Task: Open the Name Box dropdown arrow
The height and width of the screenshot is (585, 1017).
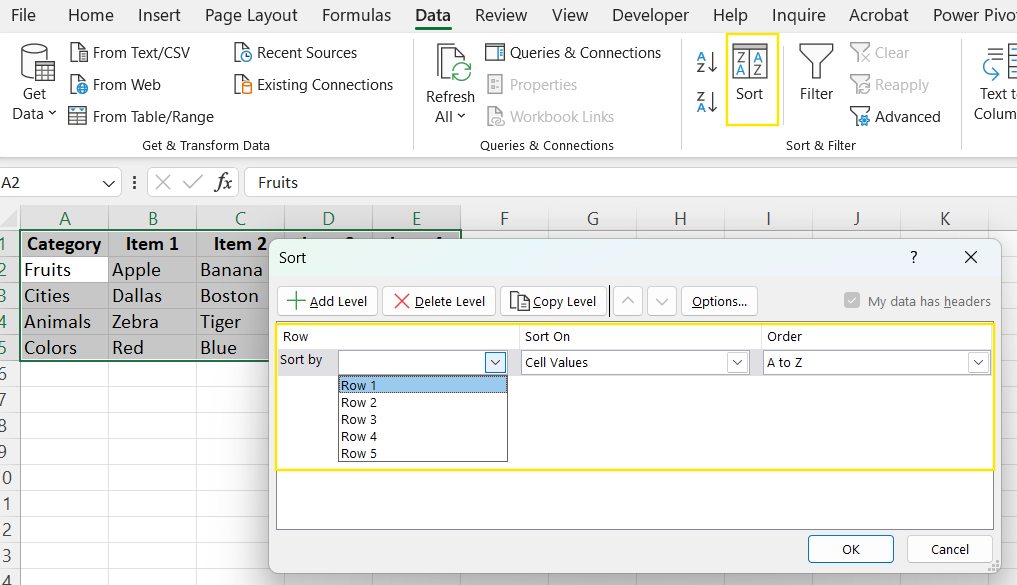Action: point(108,183)
